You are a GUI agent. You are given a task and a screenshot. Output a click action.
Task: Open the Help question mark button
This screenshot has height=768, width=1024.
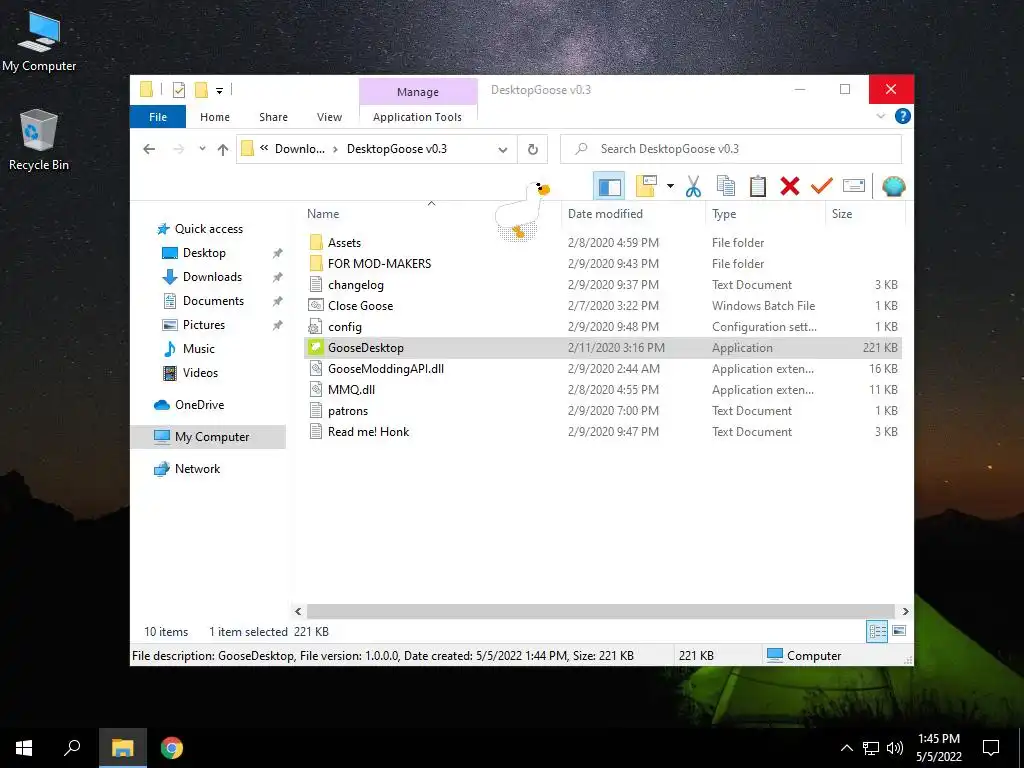tap(903, 116)
